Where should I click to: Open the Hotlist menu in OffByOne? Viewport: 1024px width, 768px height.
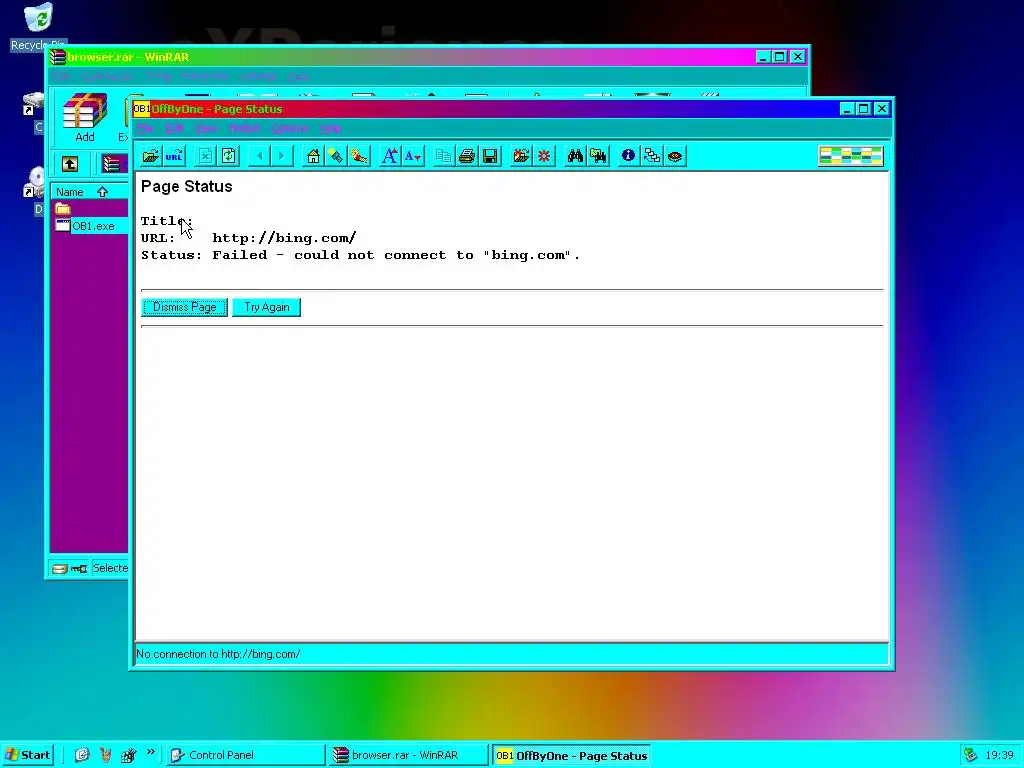[244, 129]
